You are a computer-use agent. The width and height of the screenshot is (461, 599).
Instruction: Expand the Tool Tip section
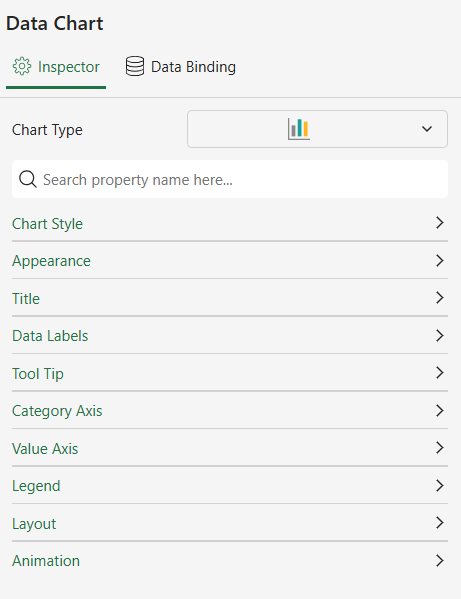tap(230, 373)
